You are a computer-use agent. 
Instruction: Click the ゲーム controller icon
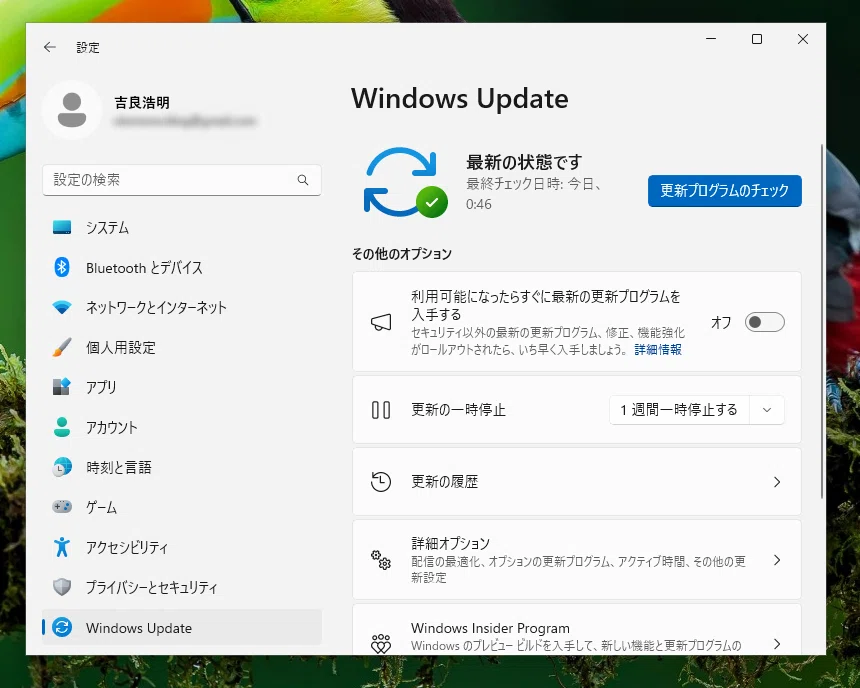[62, 506]
